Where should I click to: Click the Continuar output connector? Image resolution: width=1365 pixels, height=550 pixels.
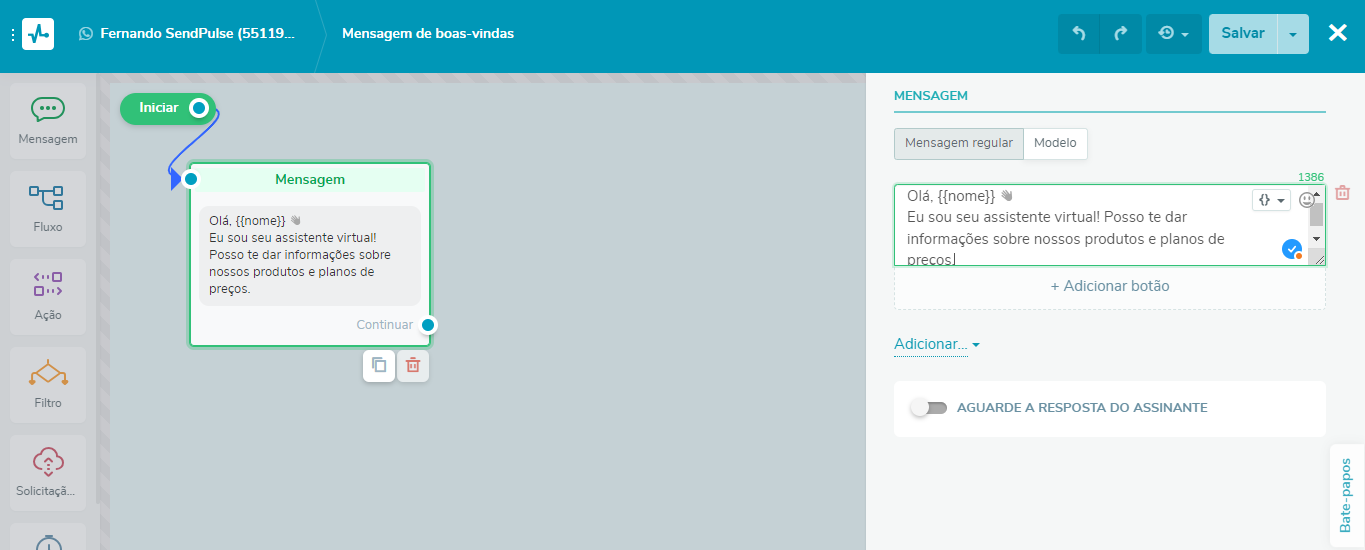pos(428,325)
